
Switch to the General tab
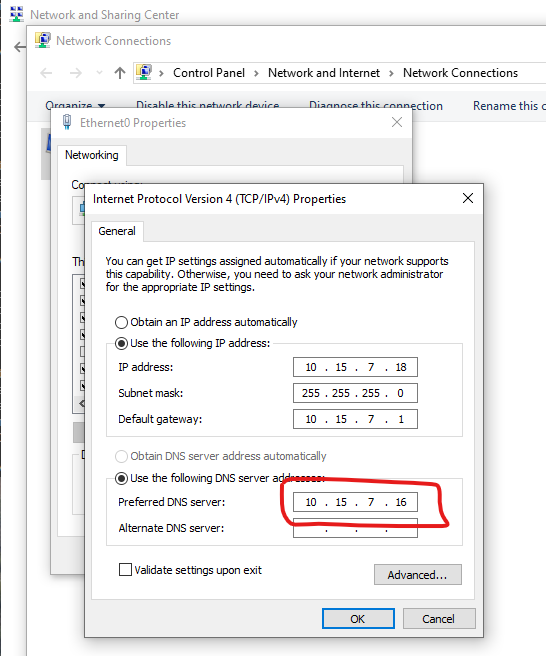(x=117, y=231)
